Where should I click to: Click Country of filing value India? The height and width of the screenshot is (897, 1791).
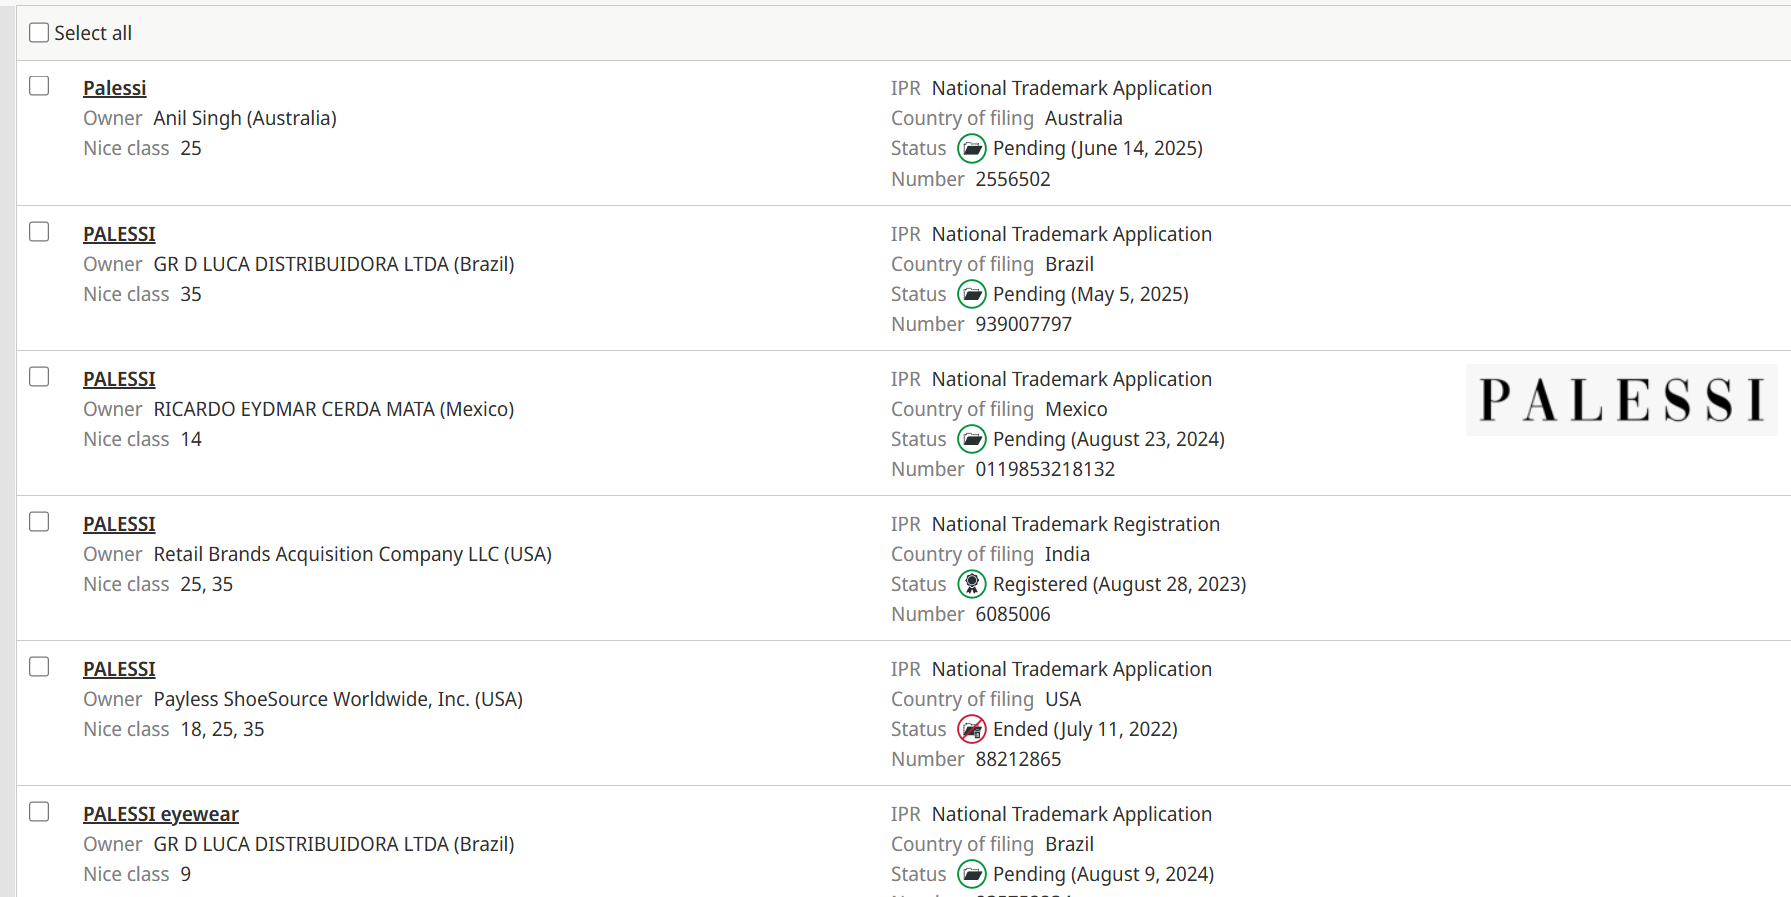point(1067,554)
